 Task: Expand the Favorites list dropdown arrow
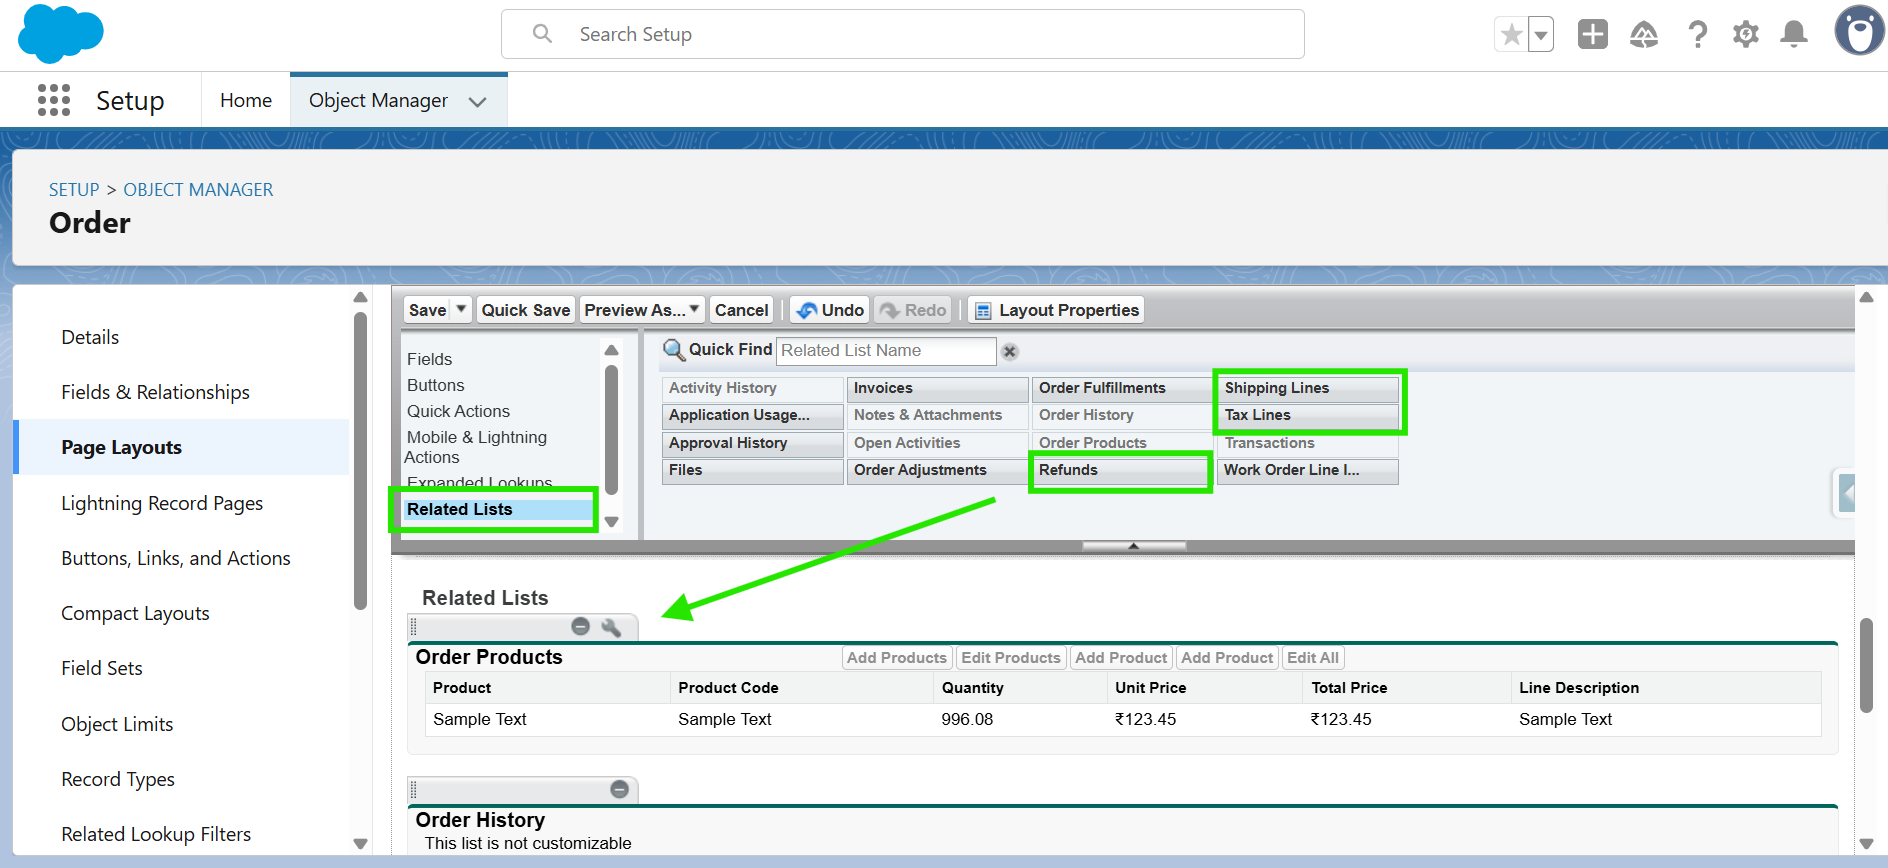(x=1541, y=35)
